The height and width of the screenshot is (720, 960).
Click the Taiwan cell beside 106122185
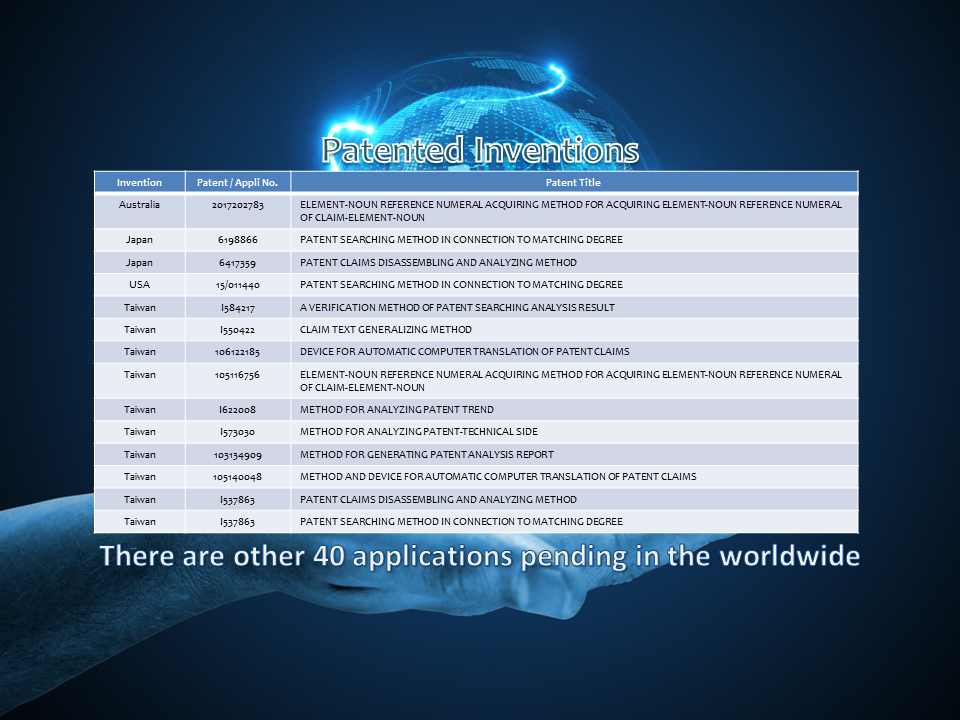pos(140,351)
